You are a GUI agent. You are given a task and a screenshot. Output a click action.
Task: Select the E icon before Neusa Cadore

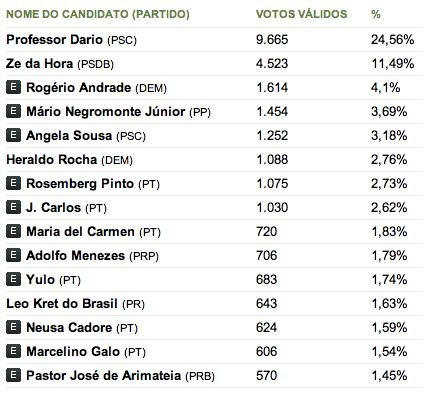point(13,328)
